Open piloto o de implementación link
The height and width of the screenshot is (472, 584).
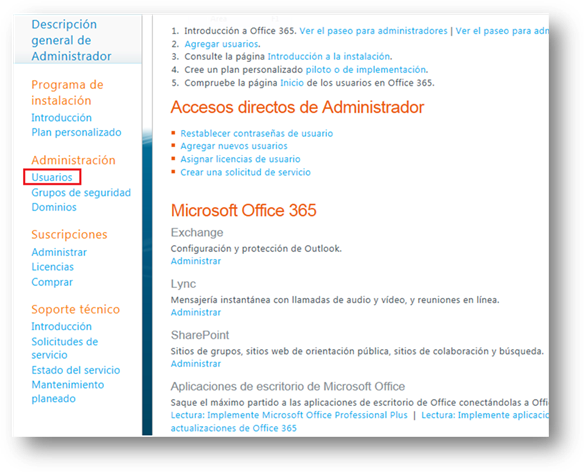[x=366, y=70]
